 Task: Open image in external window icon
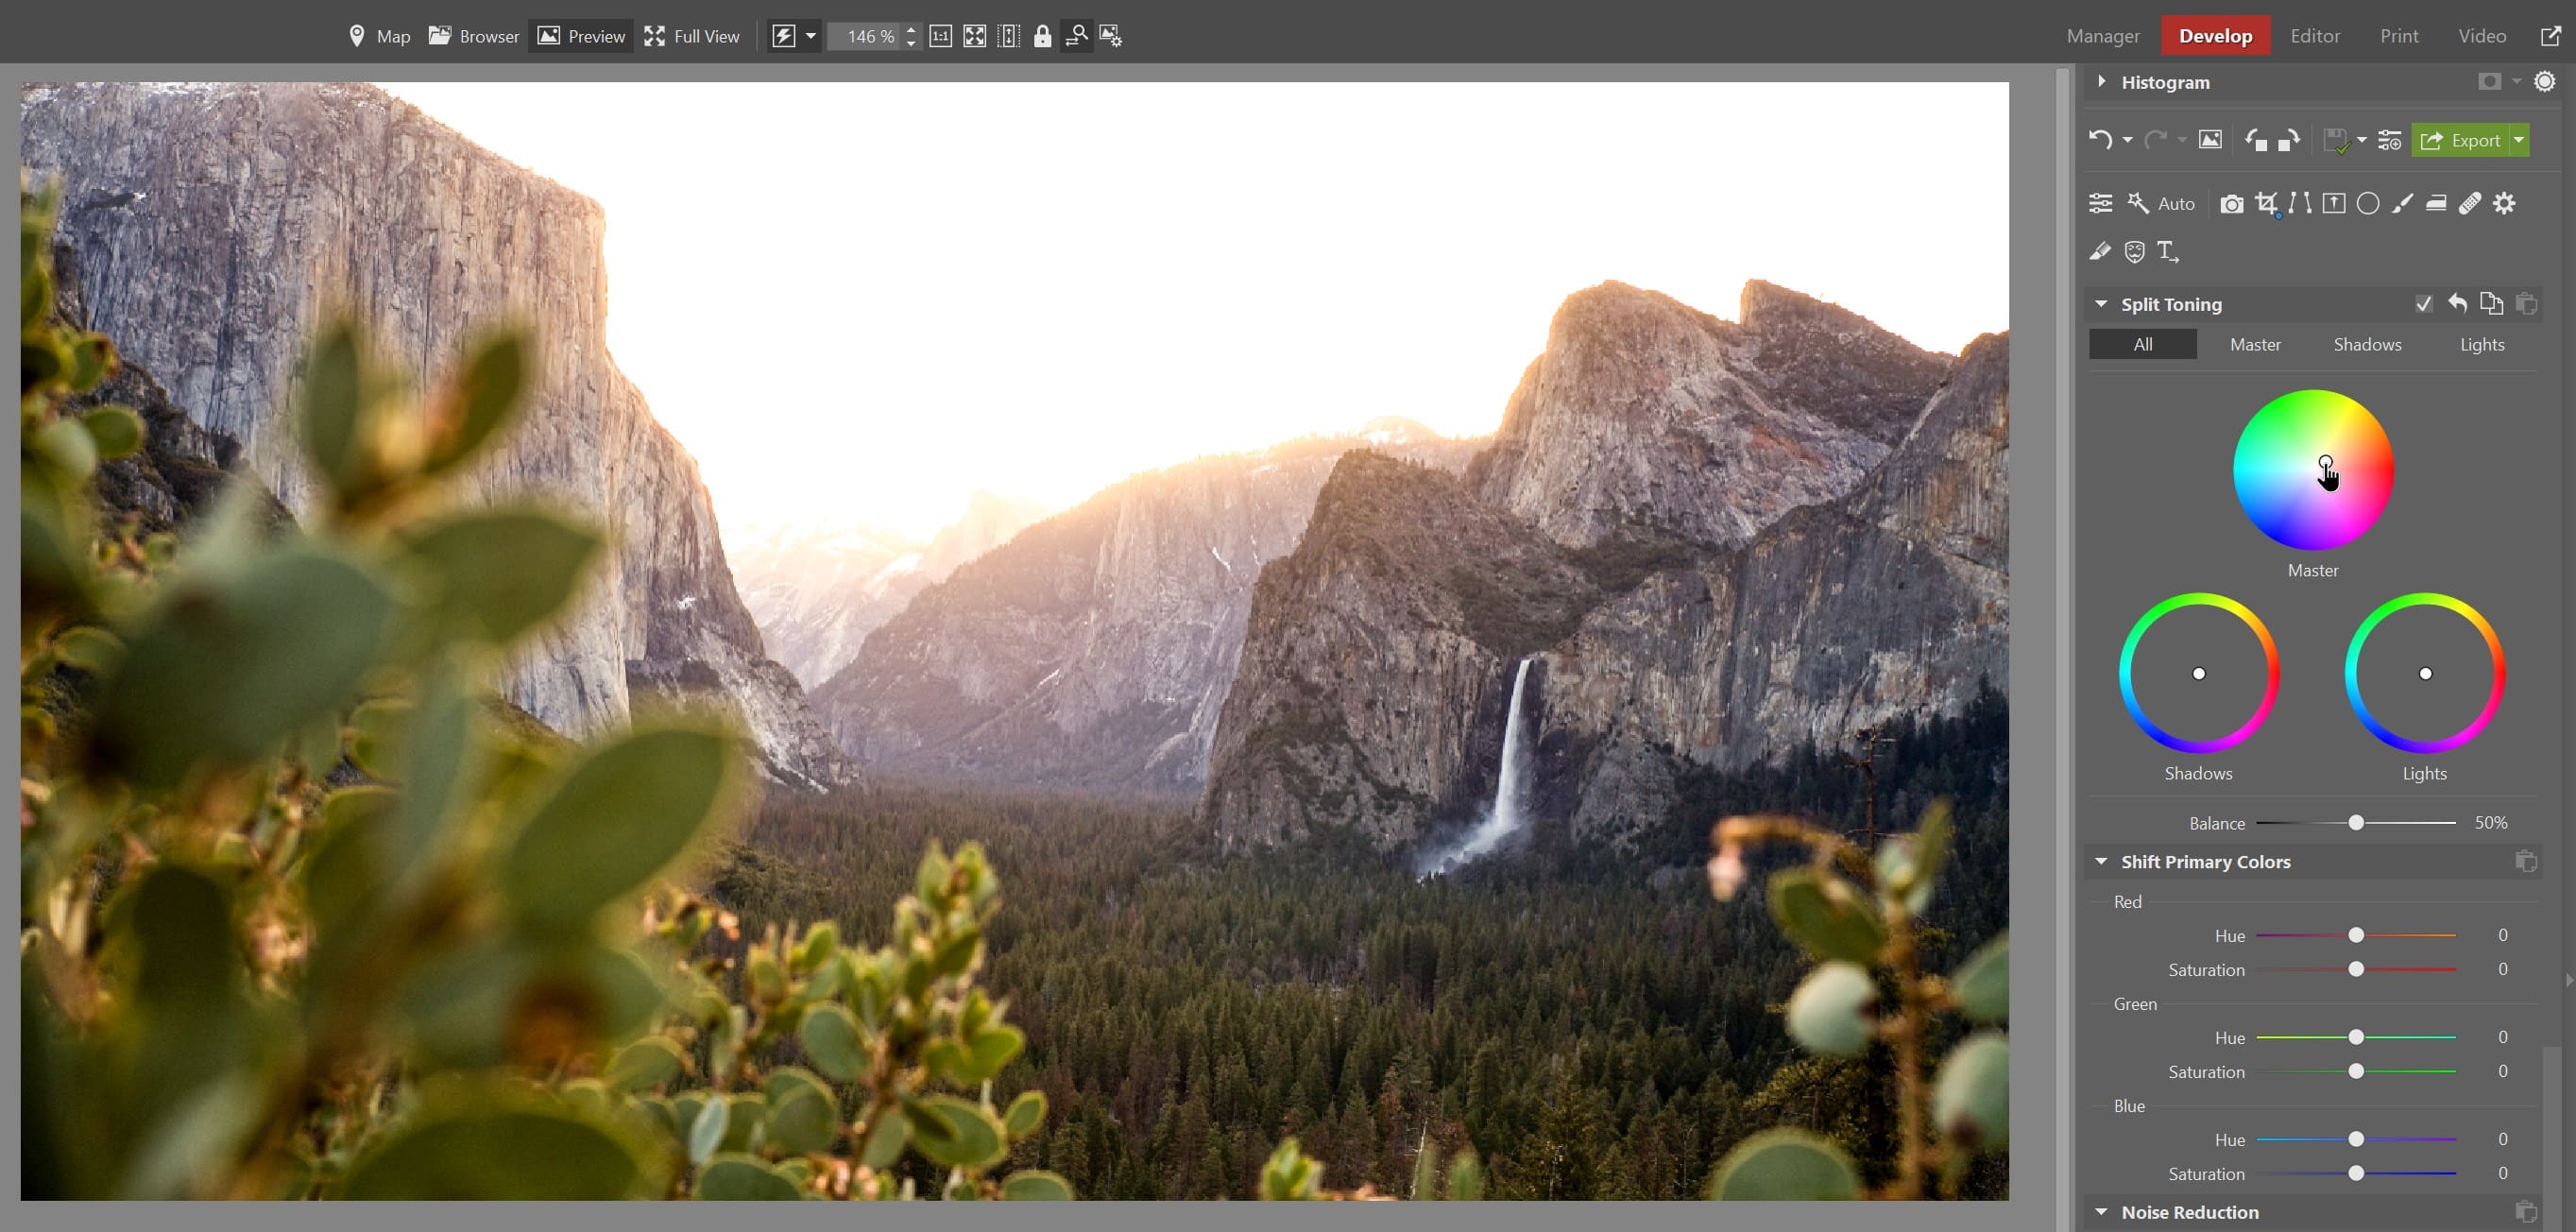[2551, 36]
